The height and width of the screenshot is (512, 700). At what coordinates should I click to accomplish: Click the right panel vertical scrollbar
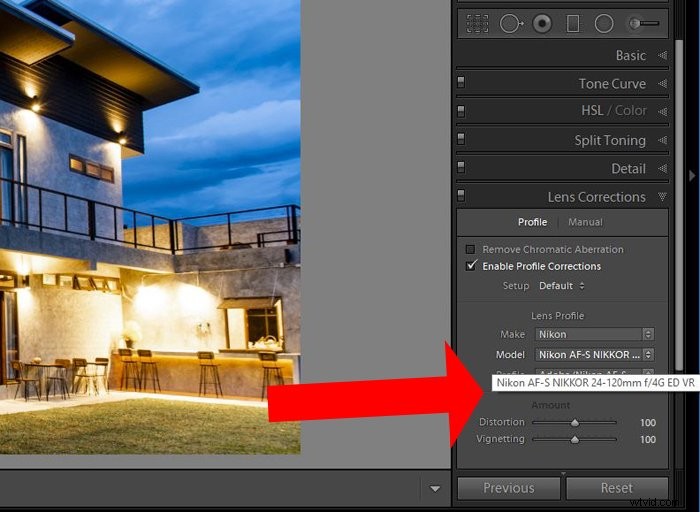click(x=679, y=205)
